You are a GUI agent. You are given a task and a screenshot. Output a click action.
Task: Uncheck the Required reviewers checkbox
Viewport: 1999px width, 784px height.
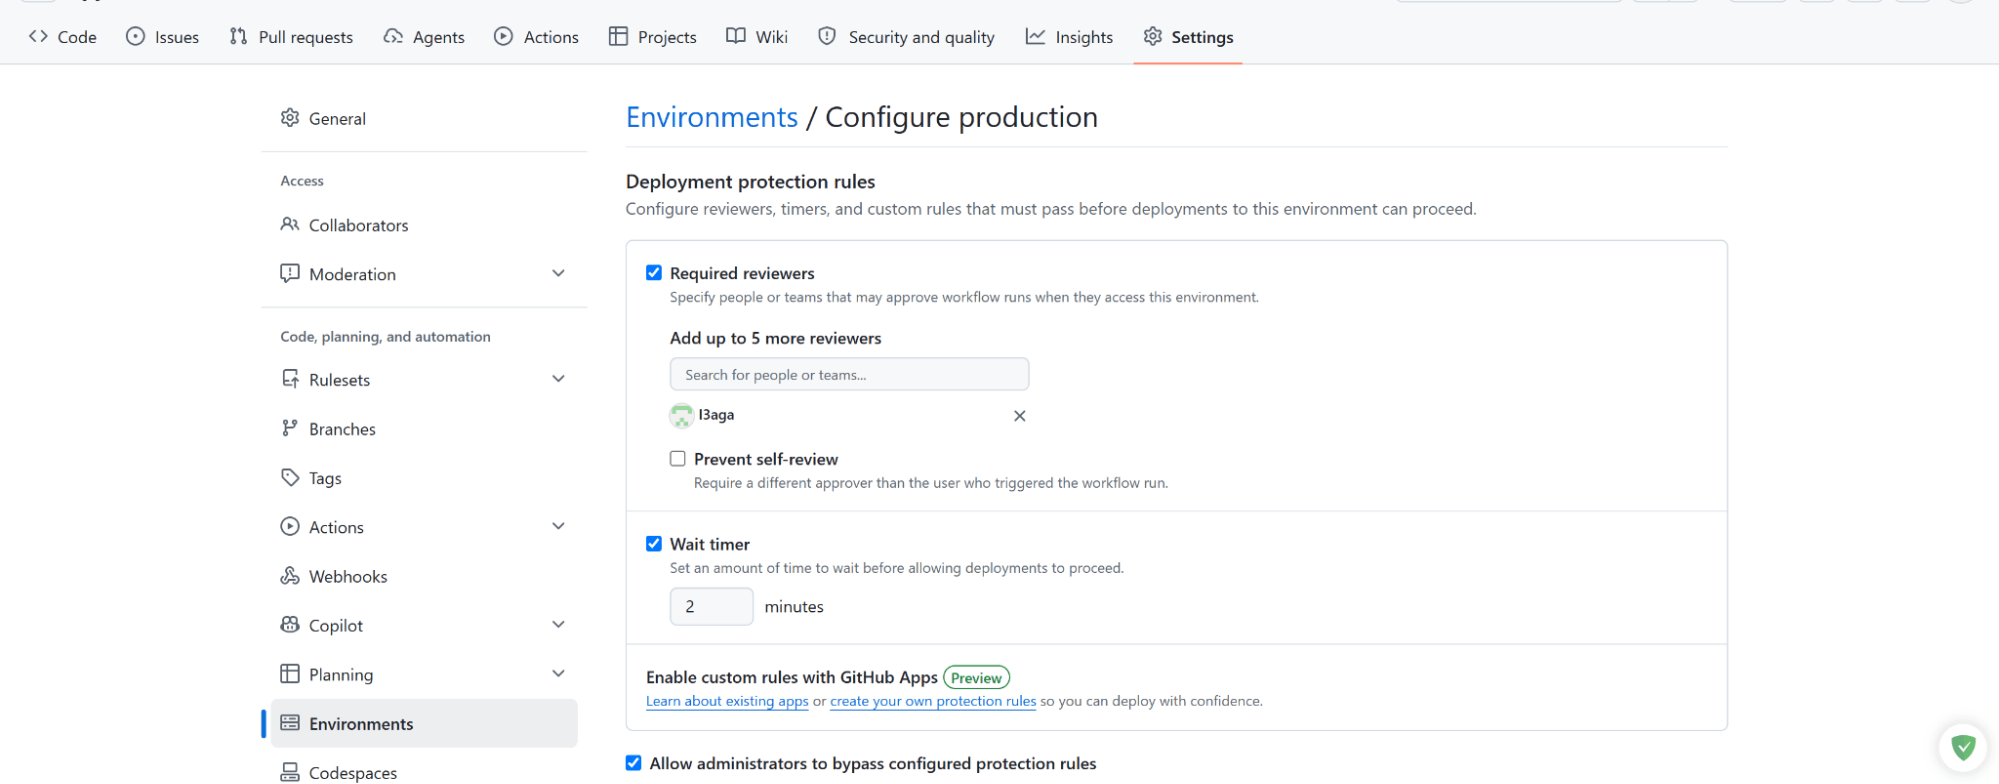coord(654,273)
